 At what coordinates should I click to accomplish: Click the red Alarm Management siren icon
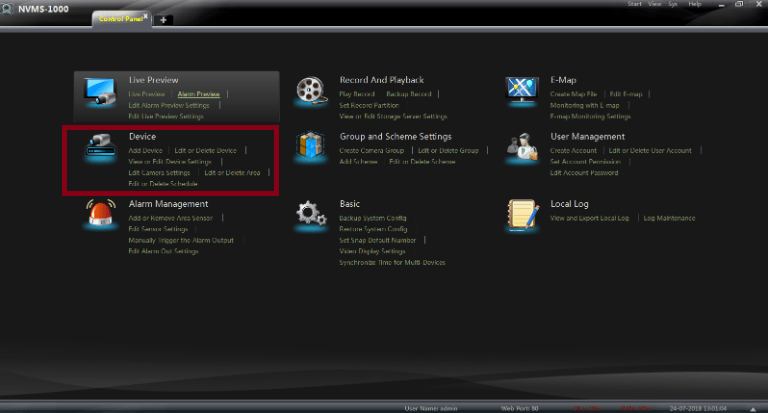tap(100, 215)
